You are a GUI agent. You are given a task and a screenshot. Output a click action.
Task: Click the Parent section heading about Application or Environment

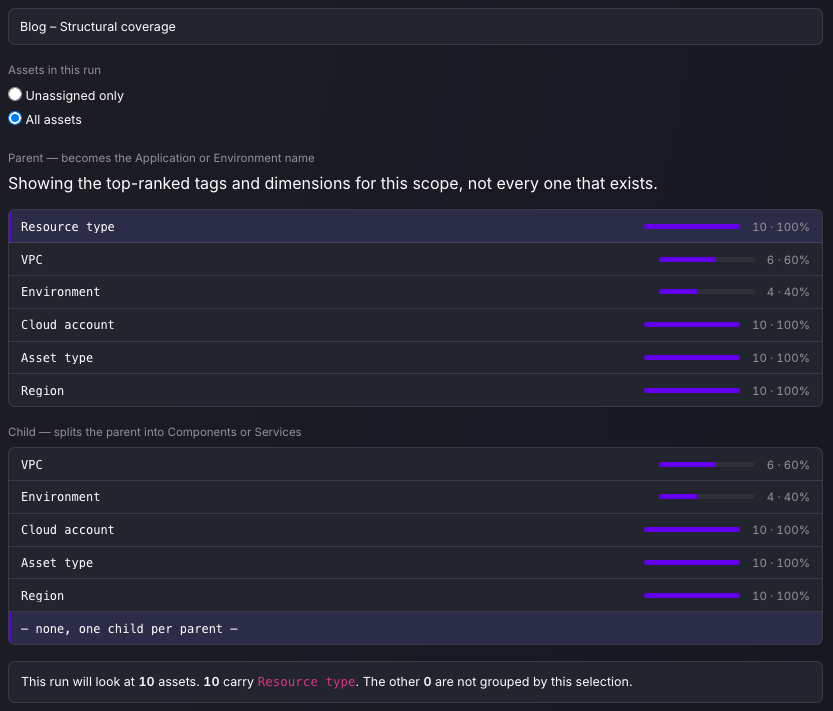click(x=161, y=158)
